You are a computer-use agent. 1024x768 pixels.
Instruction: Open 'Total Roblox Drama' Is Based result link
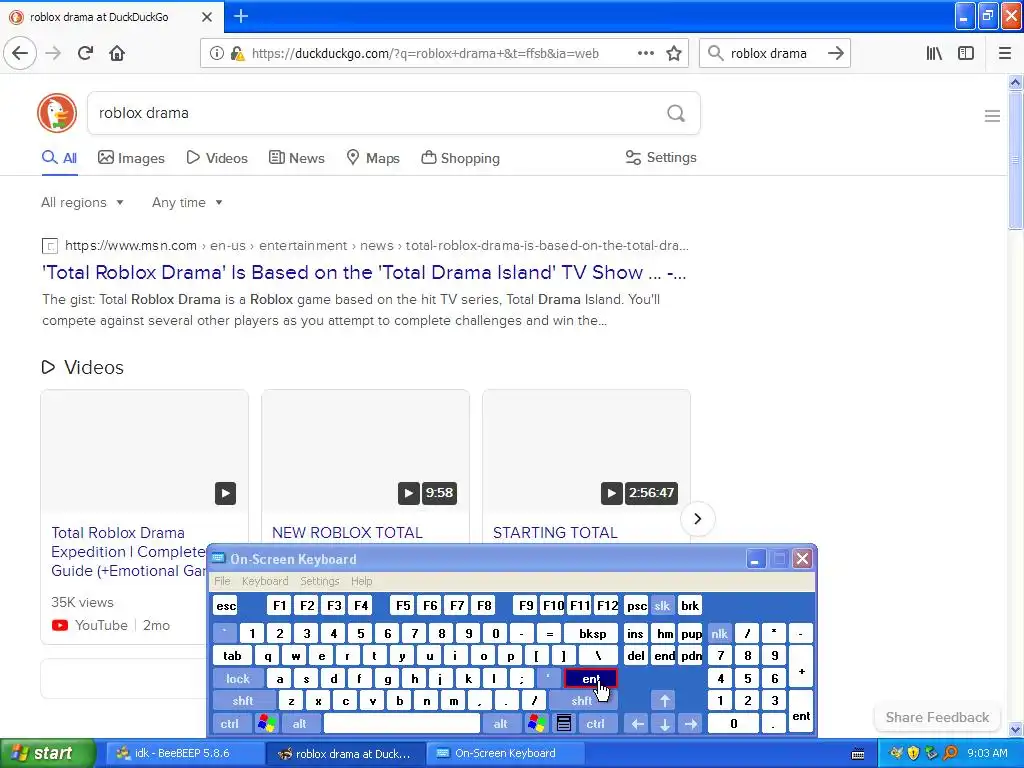[364, 272]
